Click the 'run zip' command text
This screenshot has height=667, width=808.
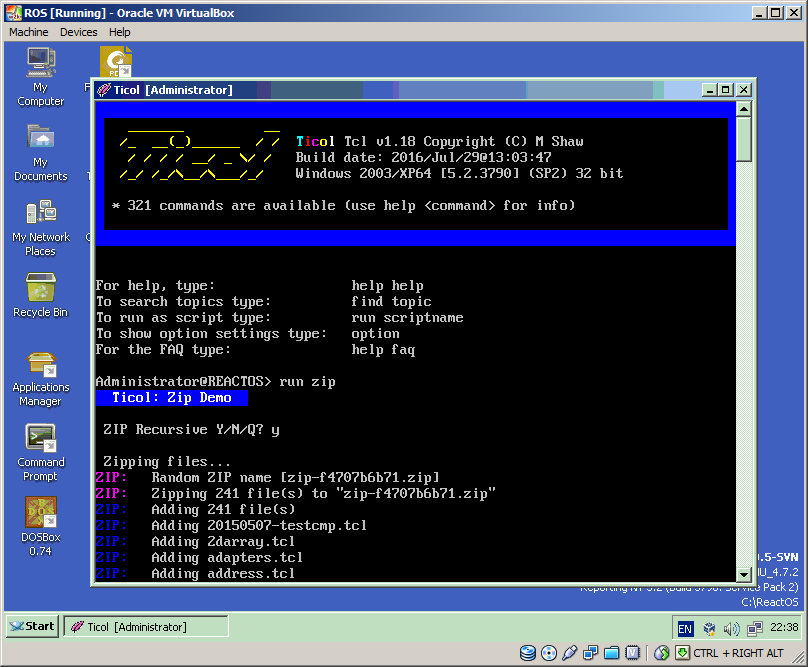[x=307, y=381]
